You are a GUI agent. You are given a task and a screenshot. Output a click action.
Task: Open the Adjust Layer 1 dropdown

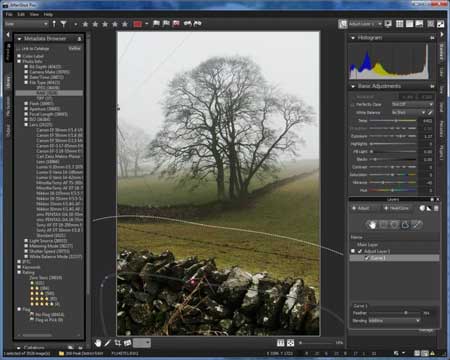[365, 24]
